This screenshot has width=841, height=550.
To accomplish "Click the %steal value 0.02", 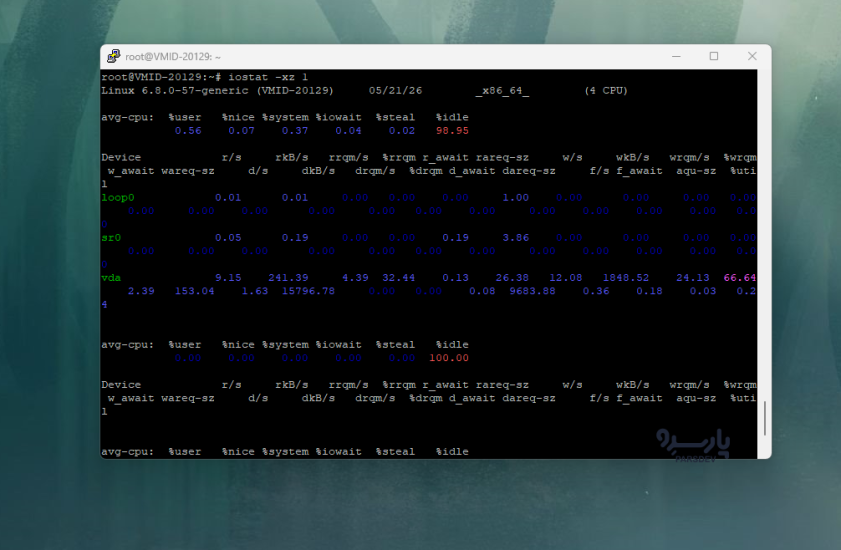I will (402, 130).
